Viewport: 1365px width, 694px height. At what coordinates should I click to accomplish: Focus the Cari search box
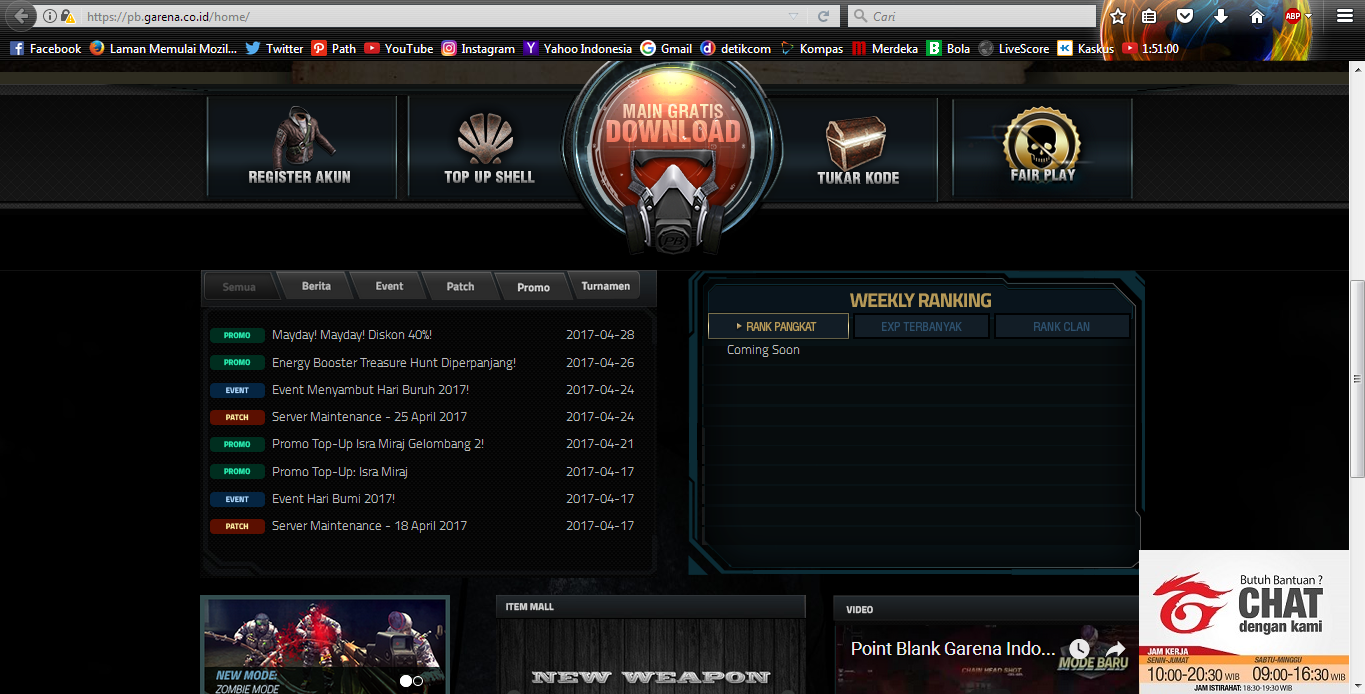point(971,16)
